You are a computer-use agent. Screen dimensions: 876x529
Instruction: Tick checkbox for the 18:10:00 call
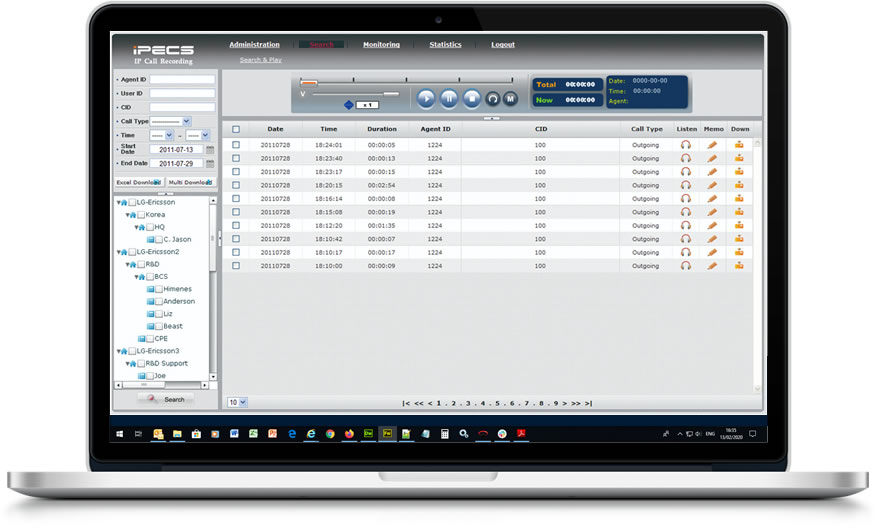click(x=236, y=266)
